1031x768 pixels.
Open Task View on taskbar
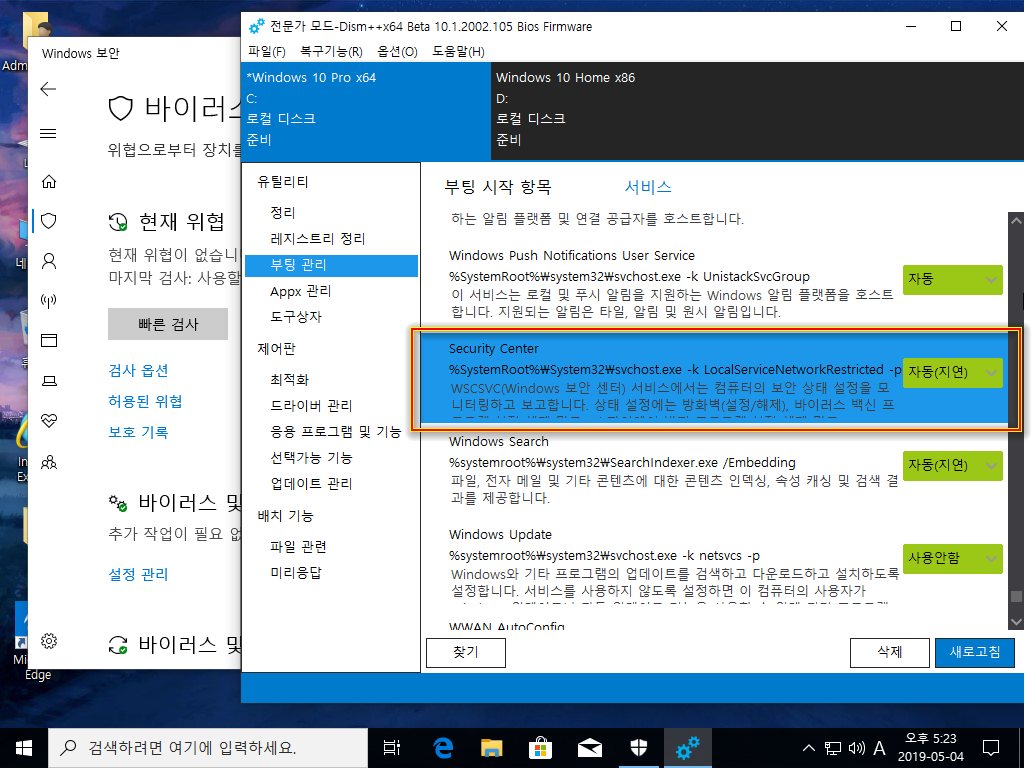click(392, 748)
